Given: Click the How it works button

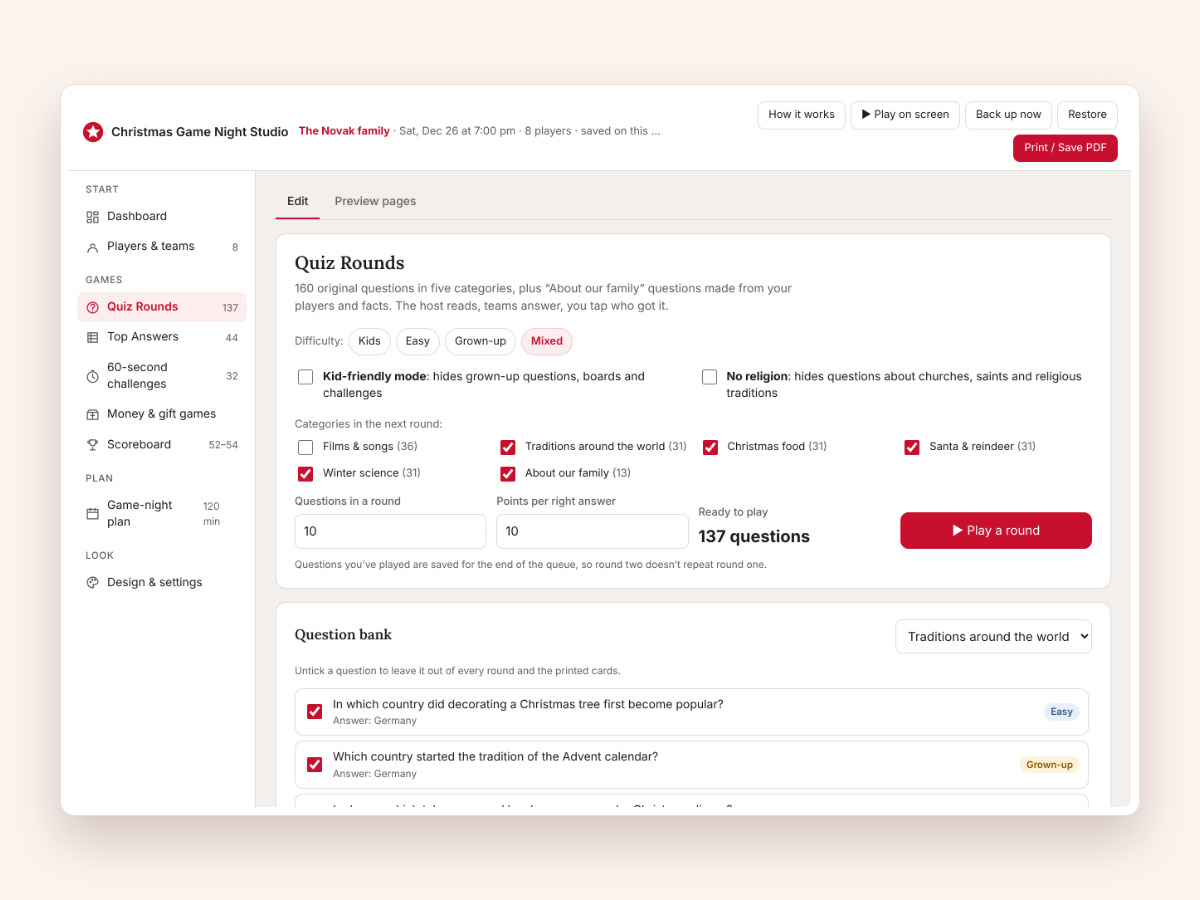Looking at the screenshot, I should tap(801, 115).
